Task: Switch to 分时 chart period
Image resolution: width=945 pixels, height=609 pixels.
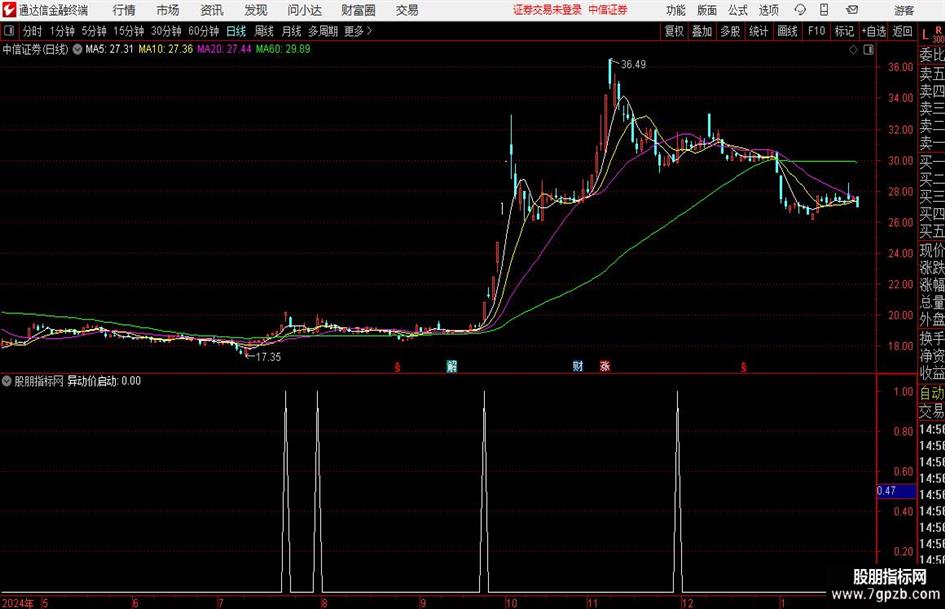Action: pyautogui.click(x=32, y=31)
